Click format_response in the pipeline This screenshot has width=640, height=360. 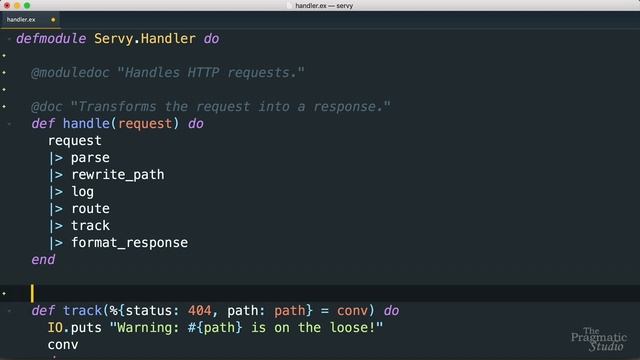(x=130, y=243)
